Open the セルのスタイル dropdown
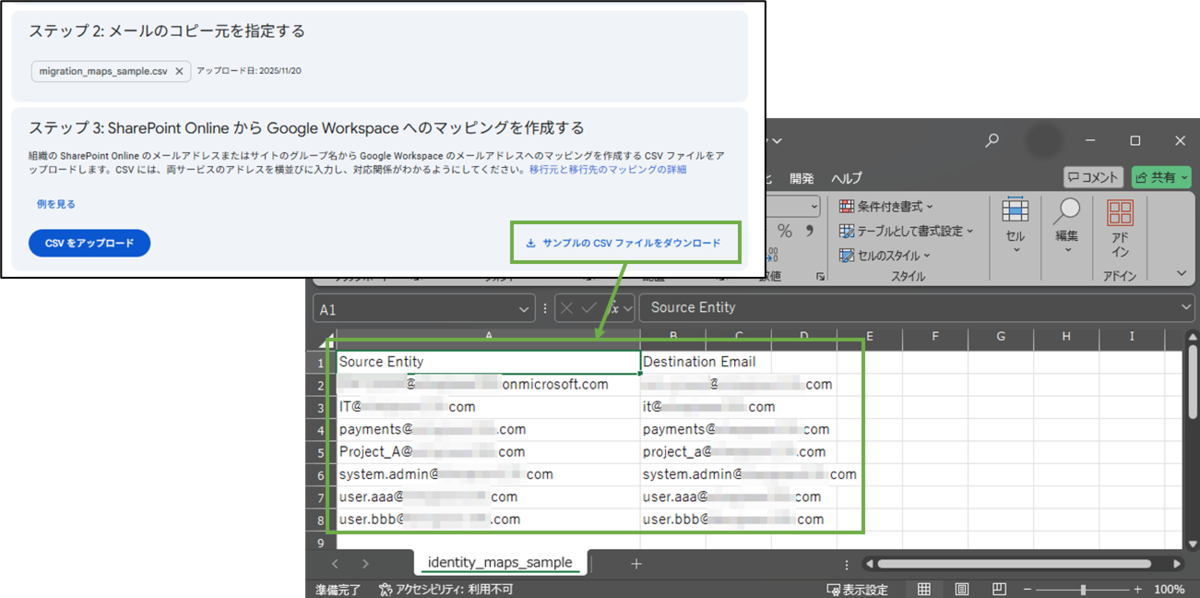The image size is (1200, 598). (884, 255)
